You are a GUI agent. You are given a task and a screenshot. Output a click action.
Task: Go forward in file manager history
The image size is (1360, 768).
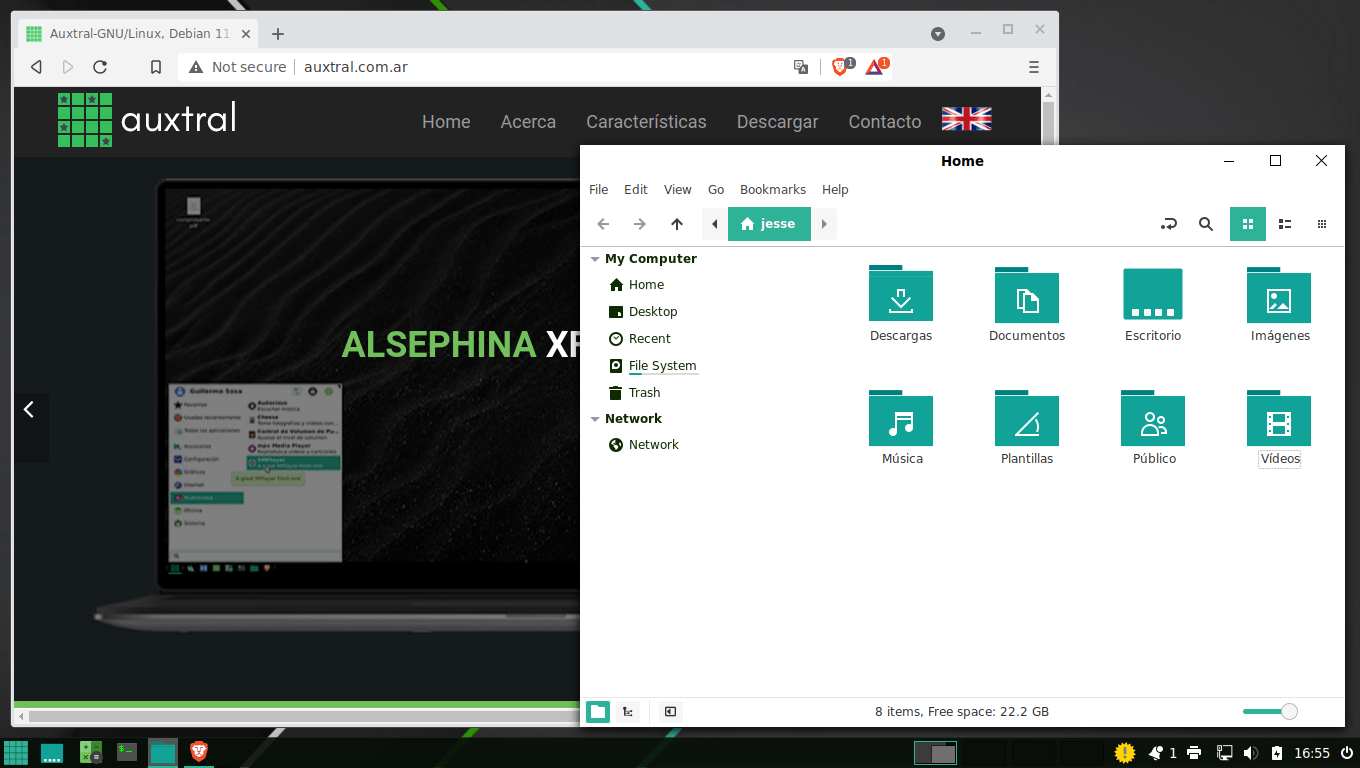click(x=640, y=224)
